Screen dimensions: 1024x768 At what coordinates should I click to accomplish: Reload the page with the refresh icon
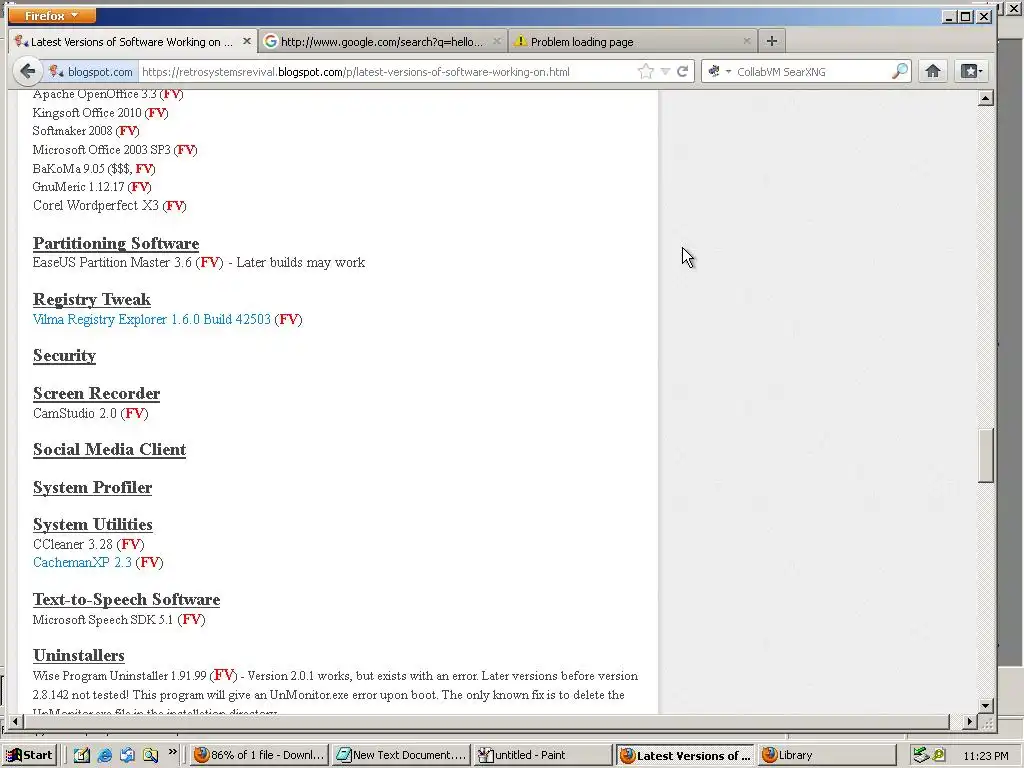[682, 72]
